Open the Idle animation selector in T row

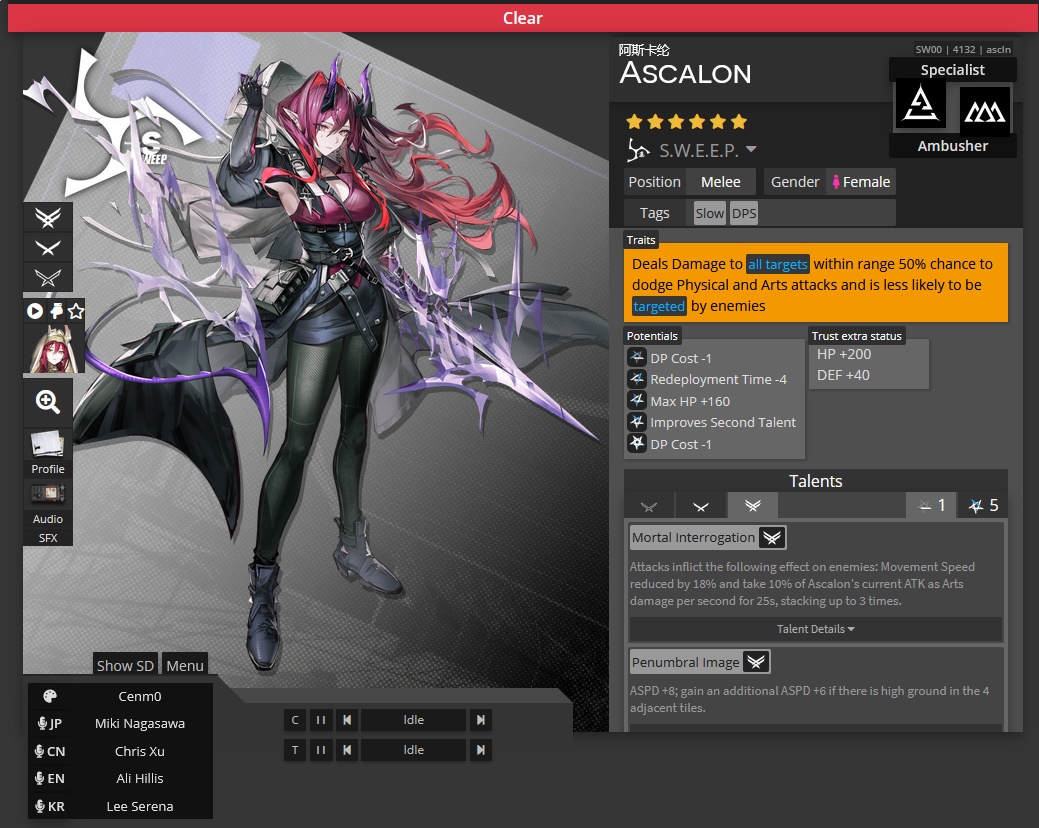413,750
